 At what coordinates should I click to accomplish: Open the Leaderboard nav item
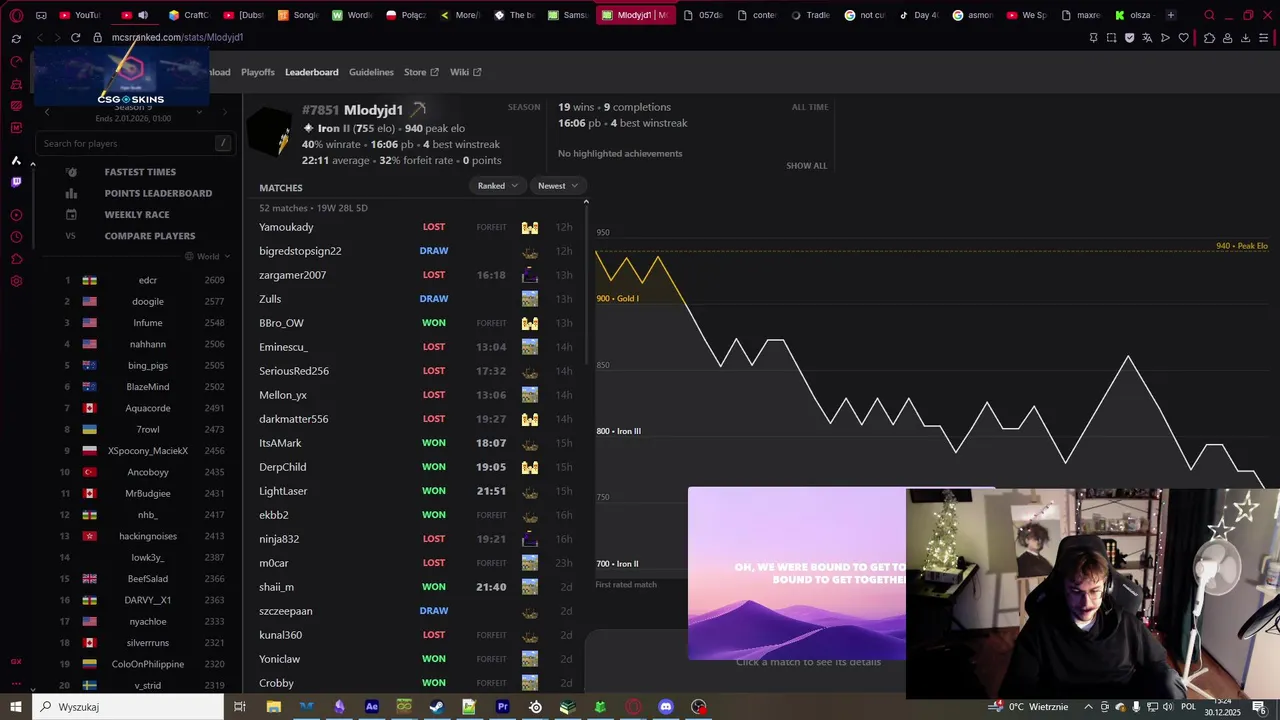312,72
